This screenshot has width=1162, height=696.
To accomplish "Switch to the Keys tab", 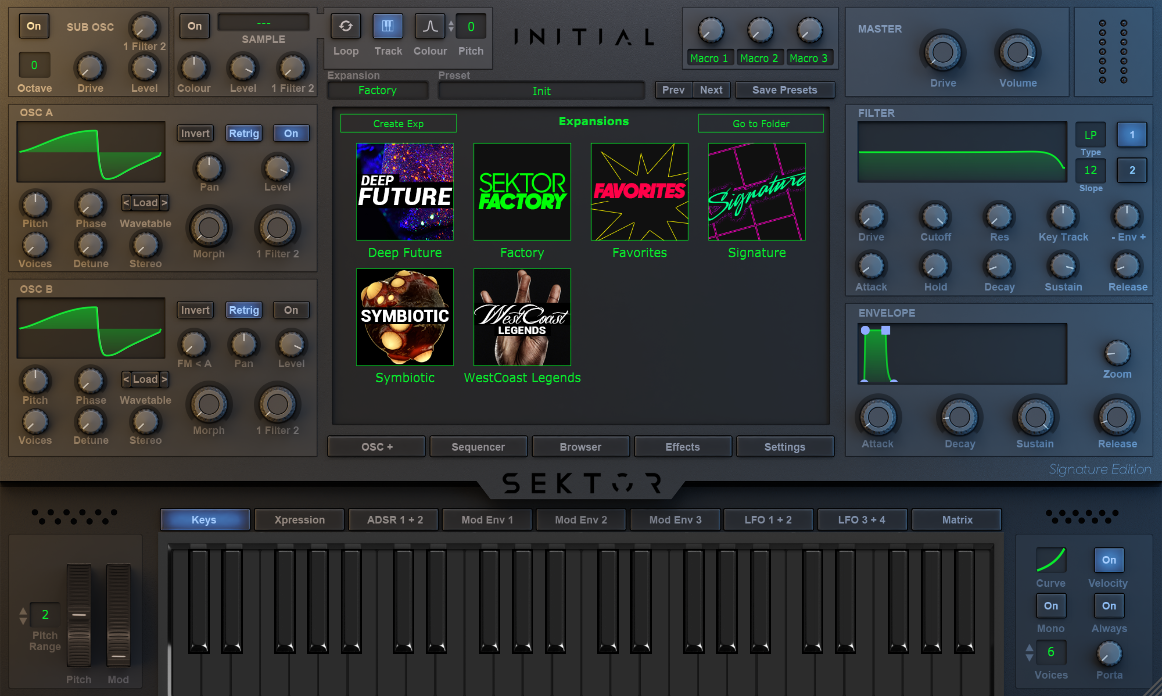I will 204,520.
